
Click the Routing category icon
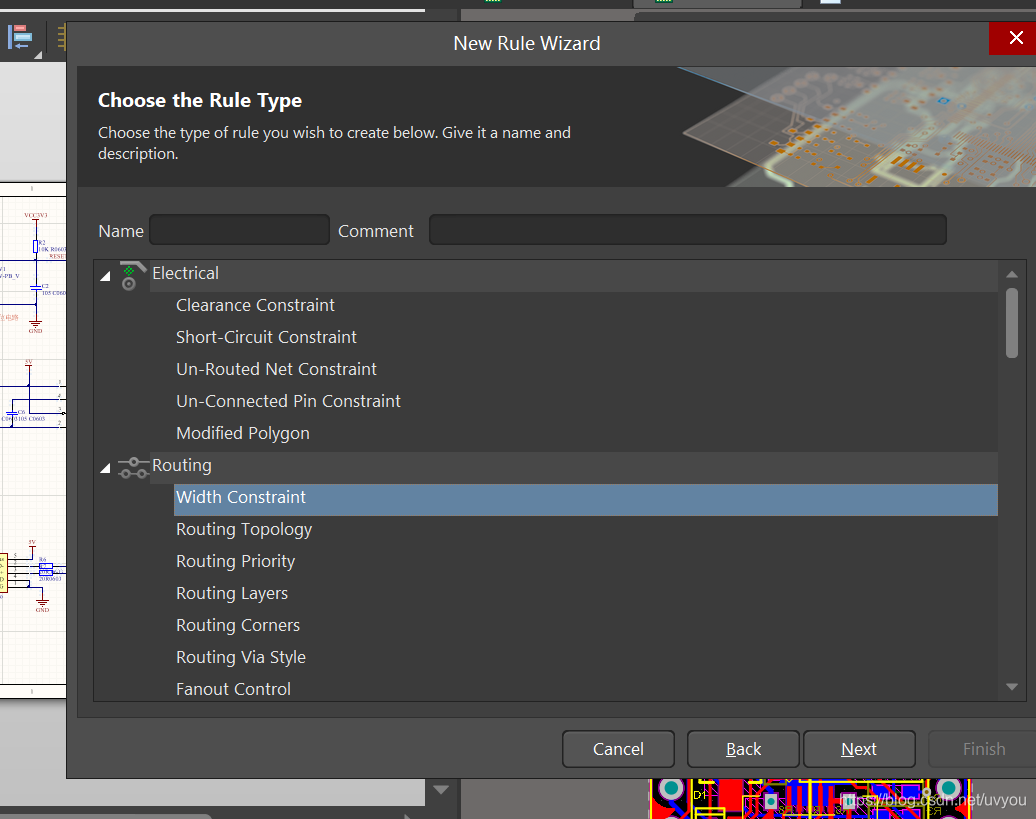(x=132, y=467)
